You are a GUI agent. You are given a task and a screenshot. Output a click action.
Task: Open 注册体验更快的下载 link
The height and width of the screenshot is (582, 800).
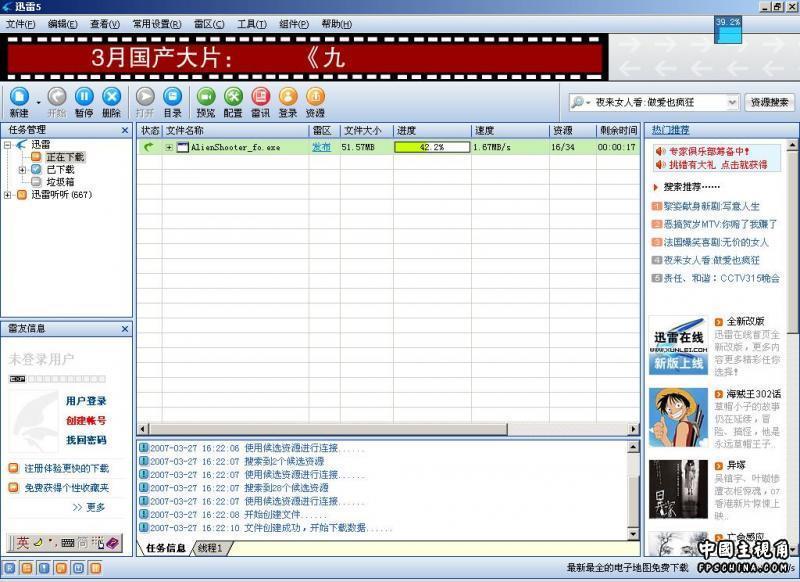pos(67,468)
